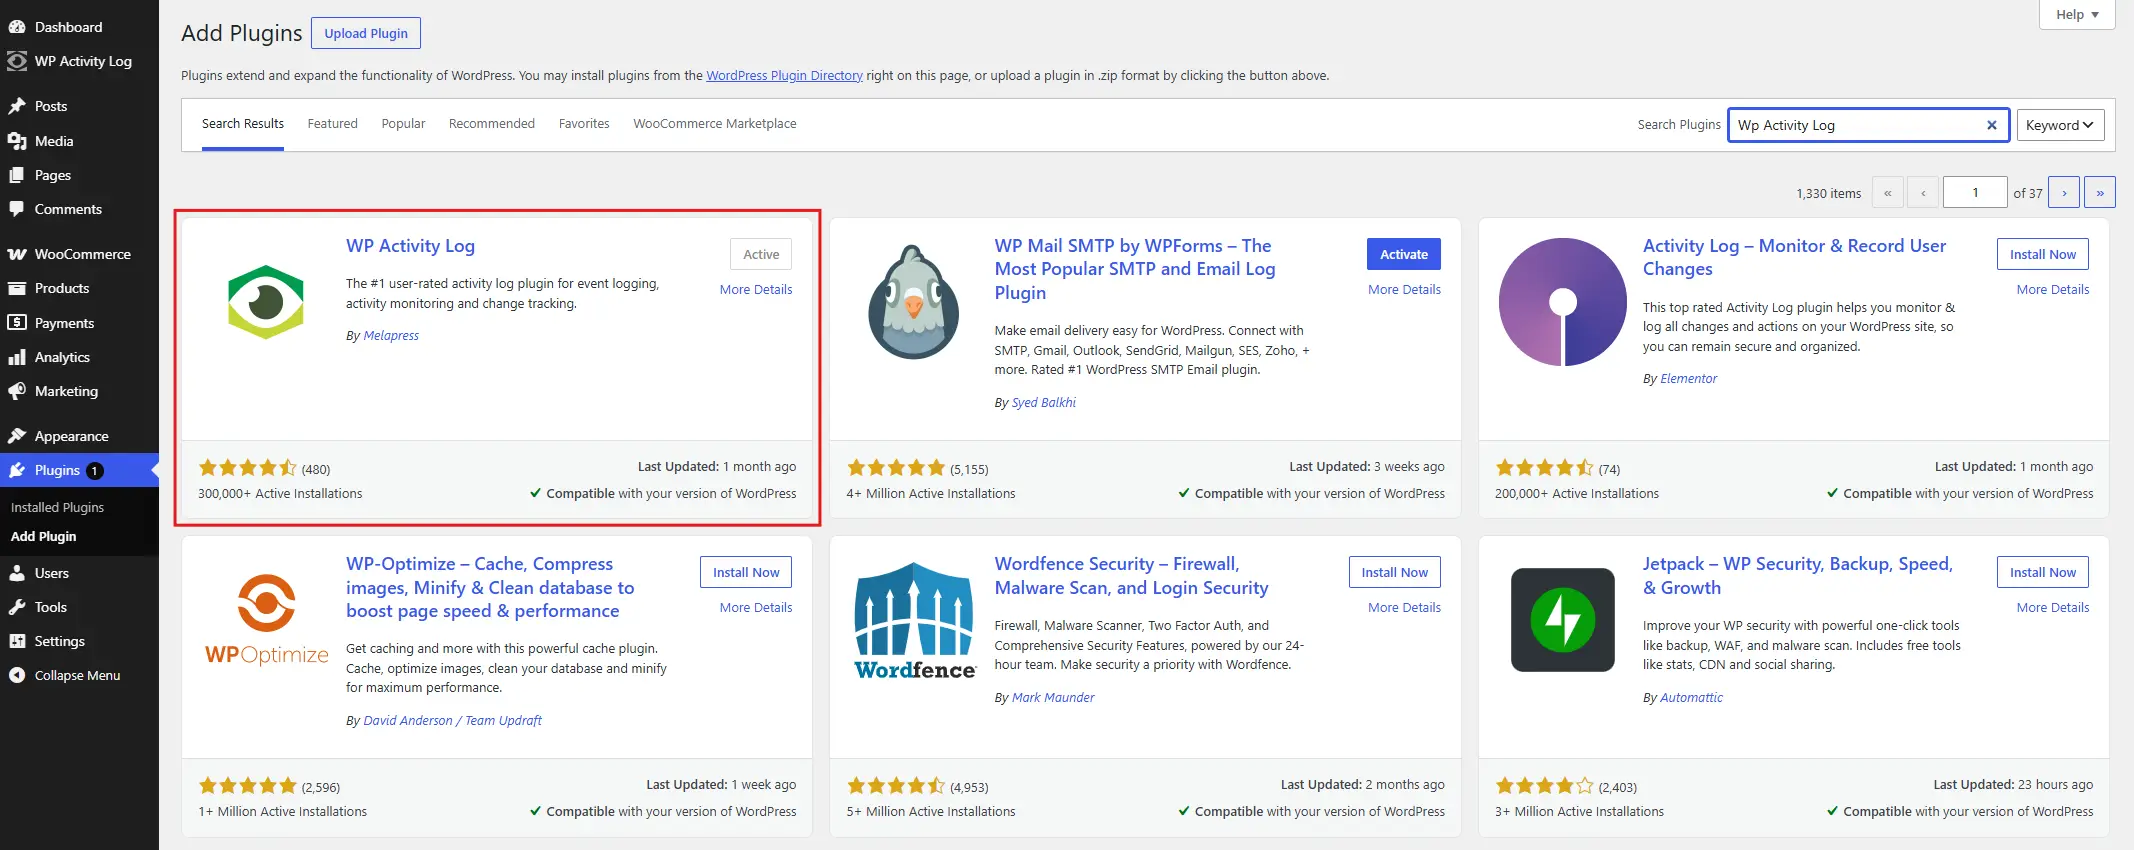Open the Jetpack plugin title link

[x=1798, y=576]
